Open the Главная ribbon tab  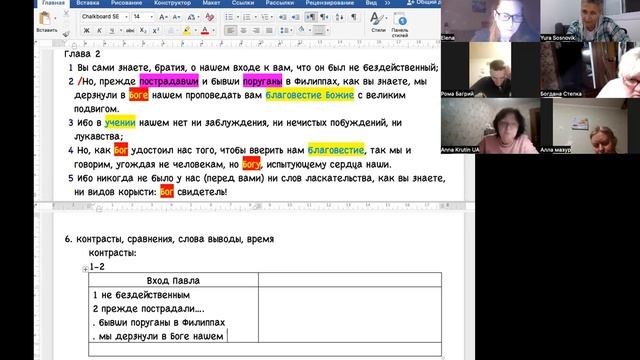click(53, 3)
